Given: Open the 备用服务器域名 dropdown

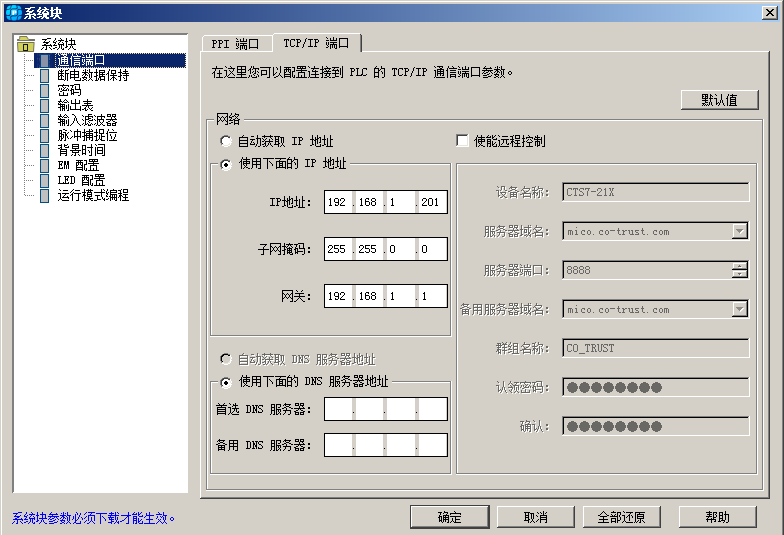Looking at the screenshot, I should click(x=740, y=309).
